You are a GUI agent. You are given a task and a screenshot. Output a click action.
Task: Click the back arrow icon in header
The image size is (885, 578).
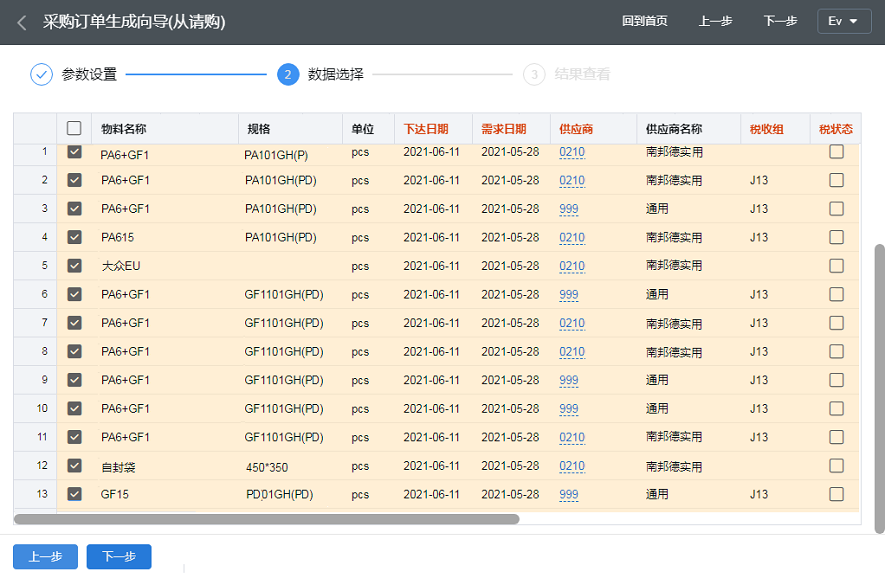point(22,22)
